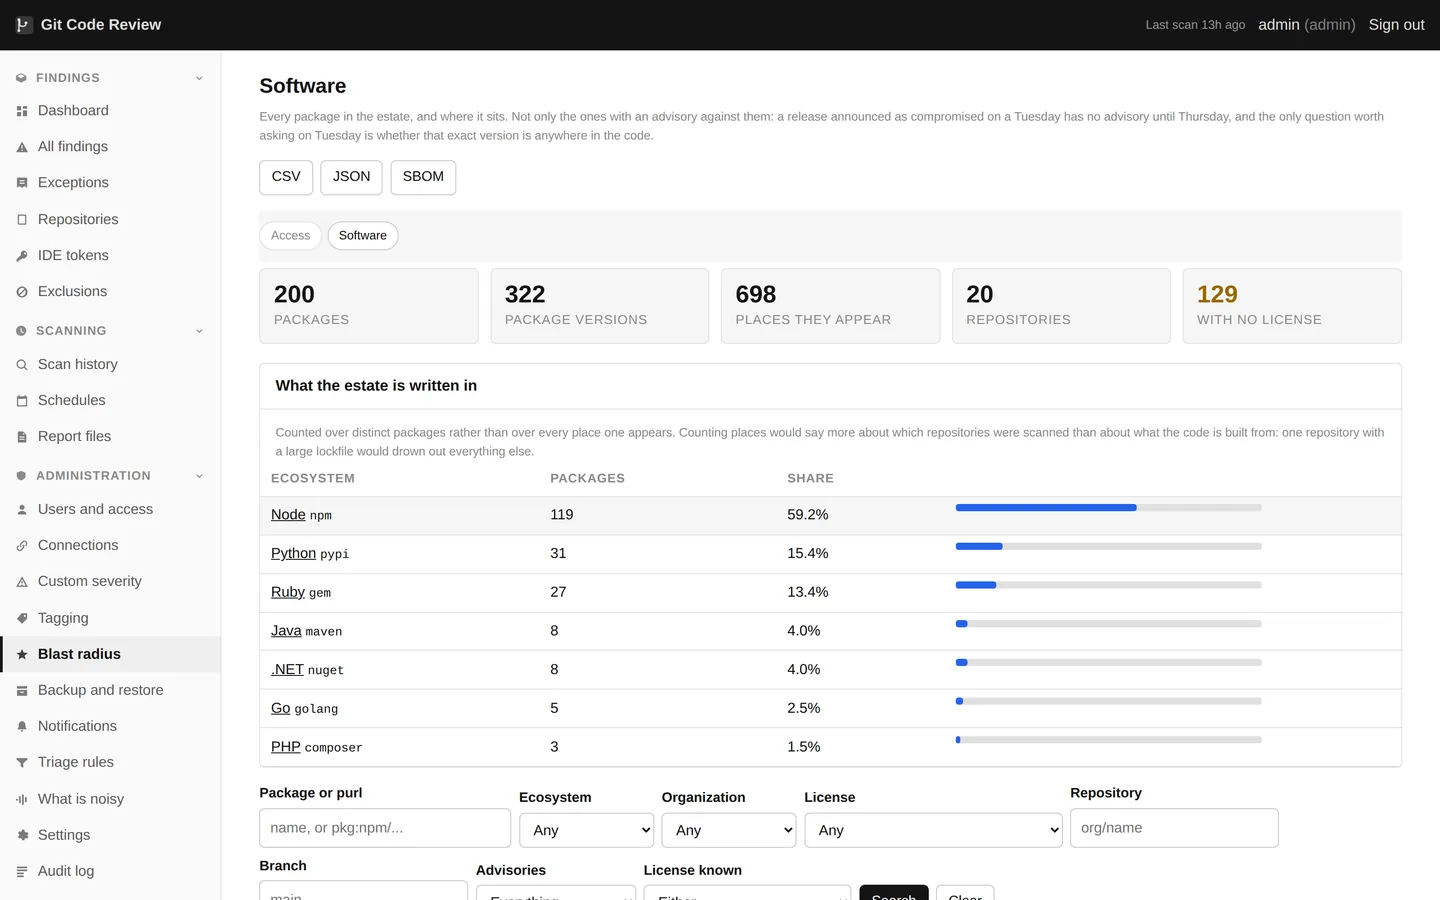Open the Organization dropdown
The image size is (1440, 900).
point(729,830)
